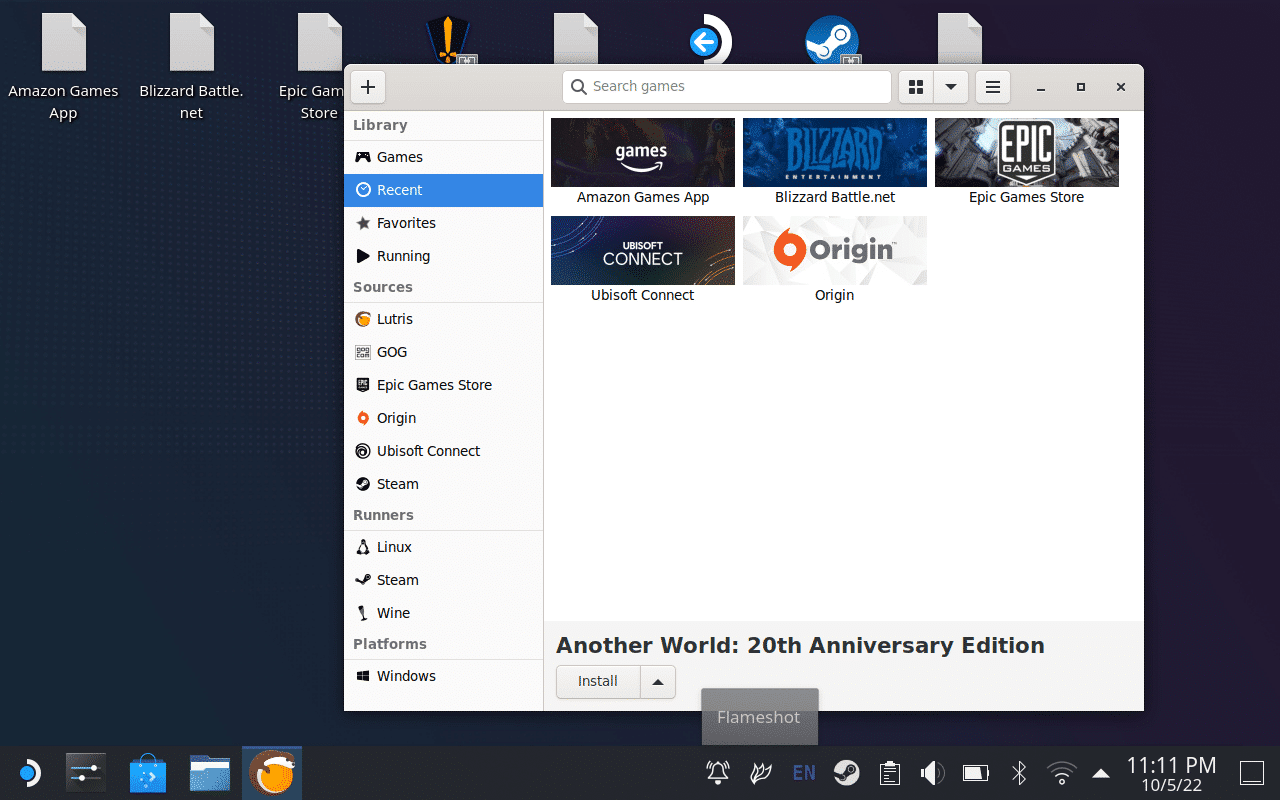Viewport: 1280px width, 800px height.
Task: Open the Dolphin file manager on taskbar
Action: click(x=210, y=773)
